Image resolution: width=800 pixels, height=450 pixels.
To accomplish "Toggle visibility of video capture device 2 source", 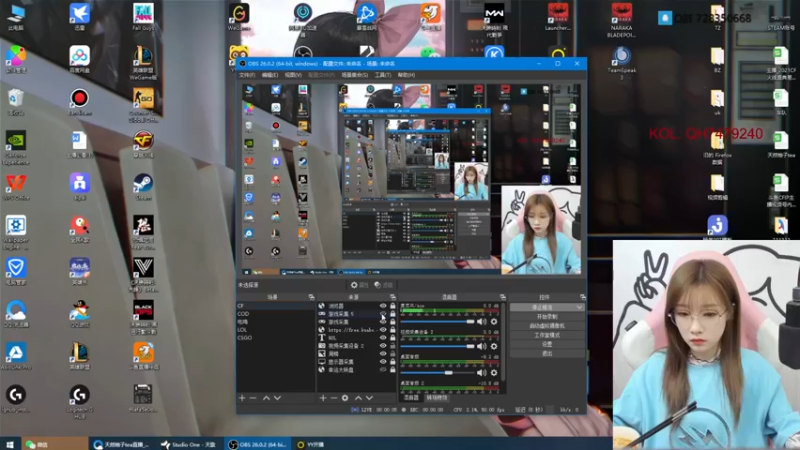I will coord(383,345).
